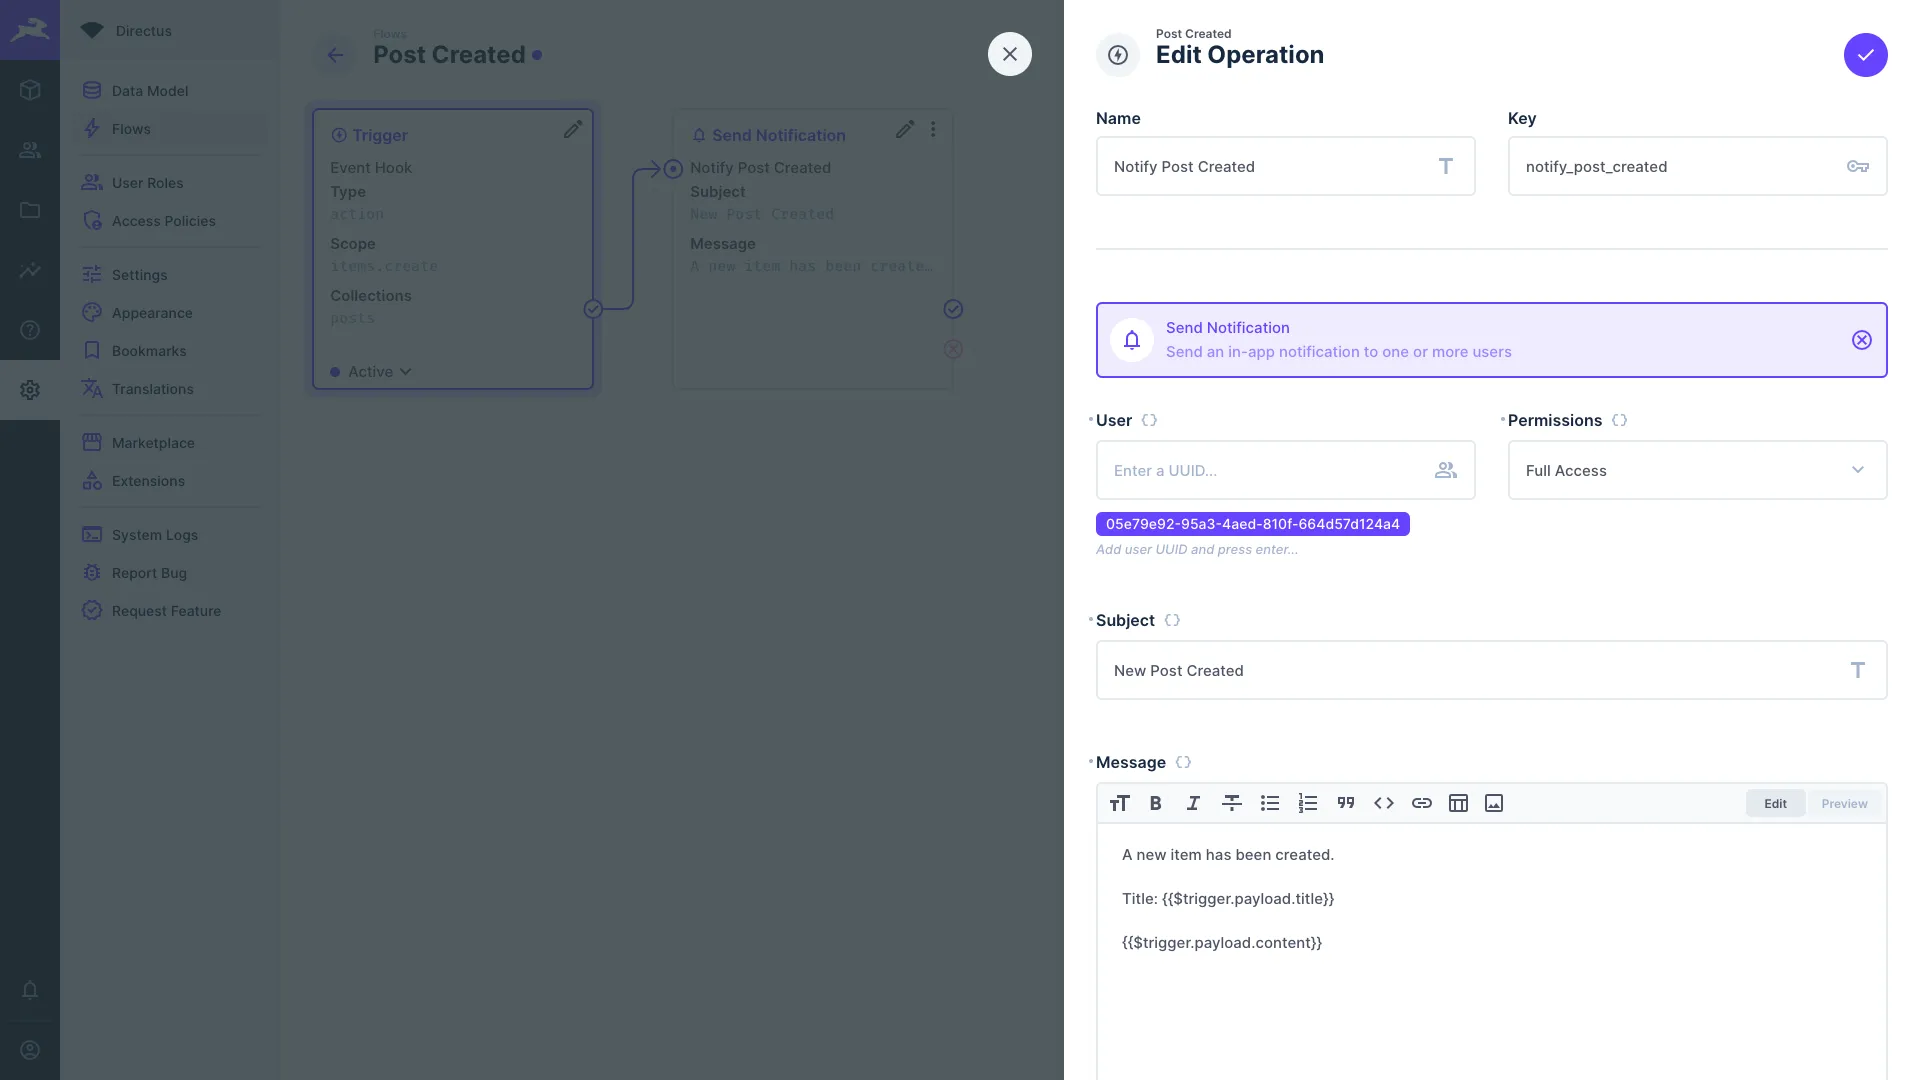Click the key icon in the Key field
1920x1080 pixels.
pyautogui.click(x=1857, y=166)
